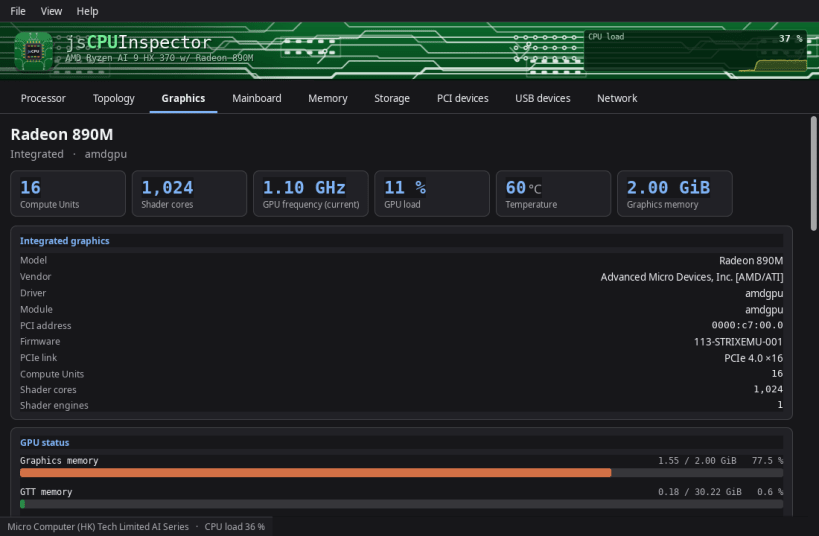The height and width of the screenshot is (536, 819).
Task: Click the 60 °C Temperature card
Action: tap(553, 193)
